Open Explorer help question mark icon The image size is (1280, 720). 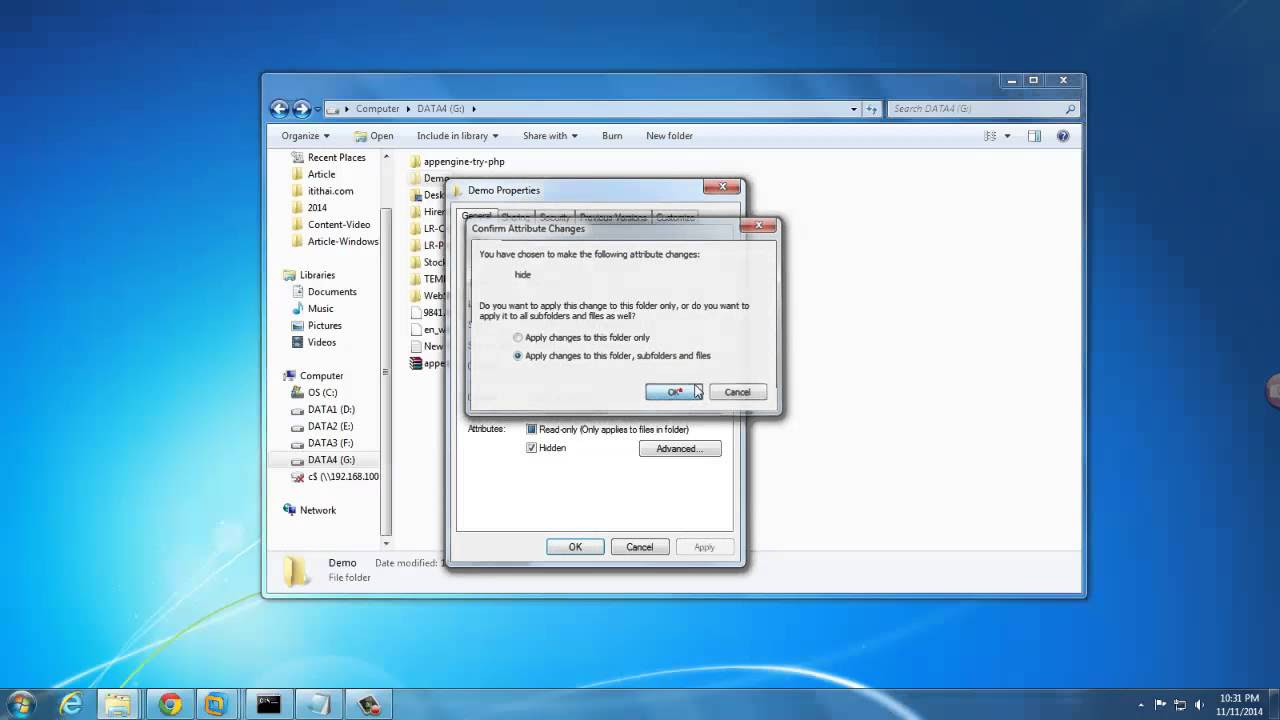[1063, 136]
